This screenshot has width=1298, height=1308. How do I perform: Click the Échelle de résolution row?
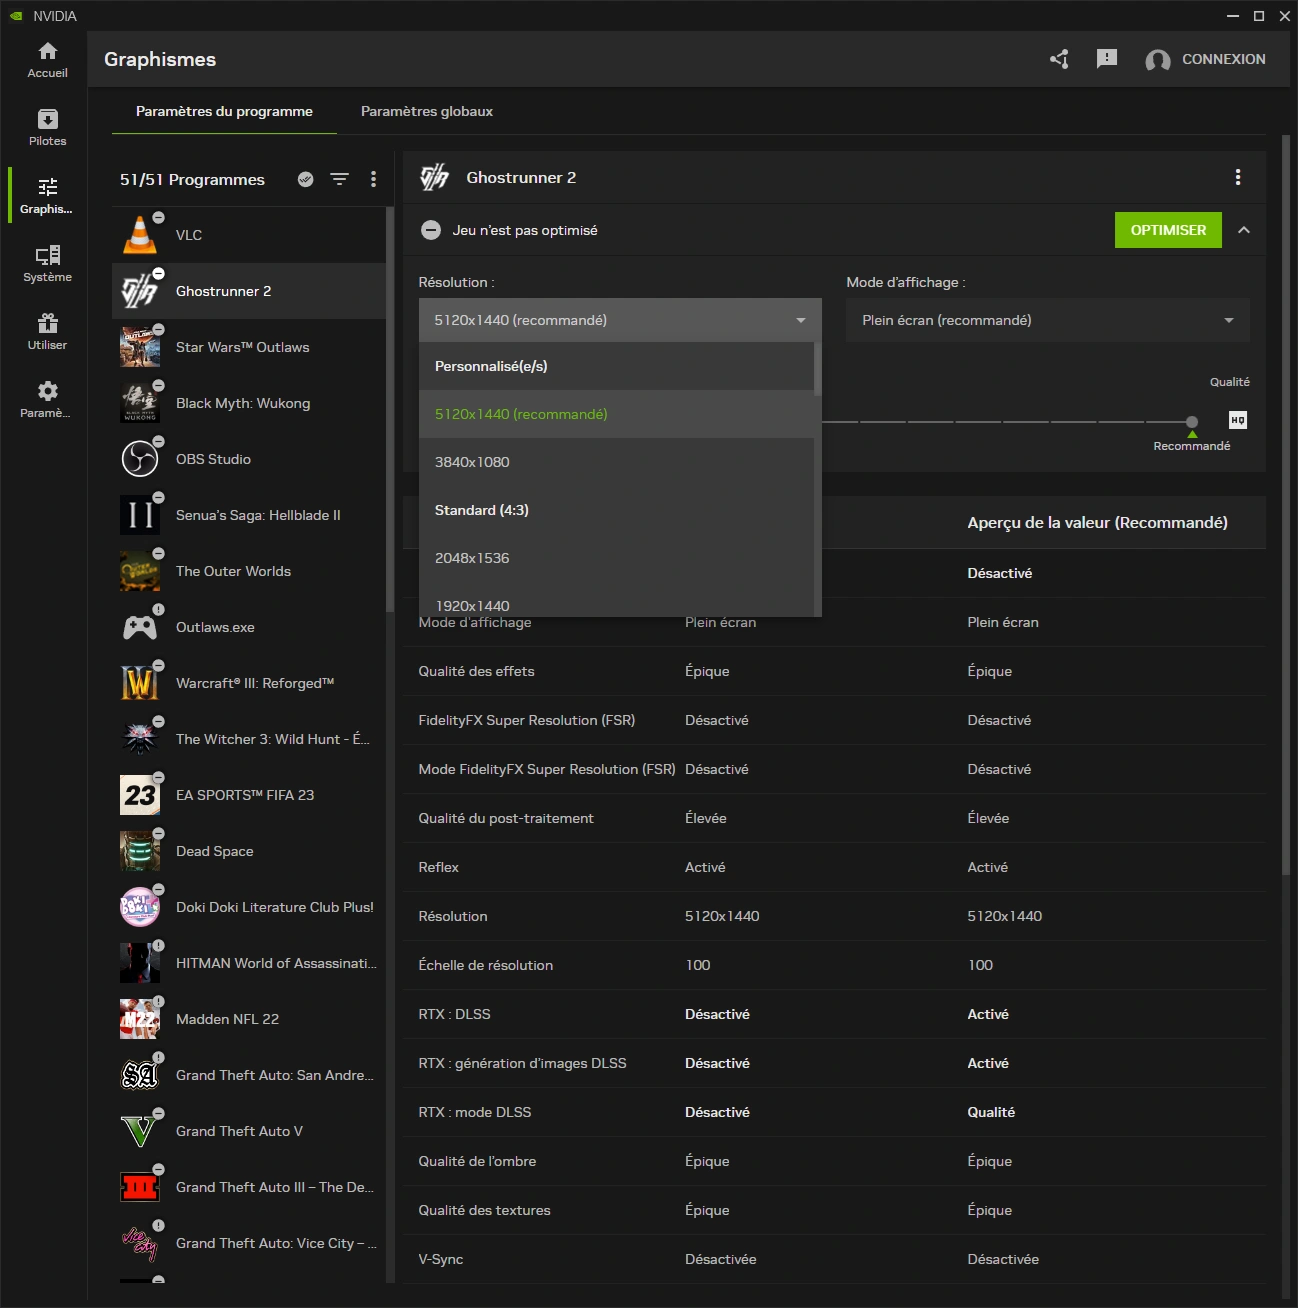pos(834,965)
